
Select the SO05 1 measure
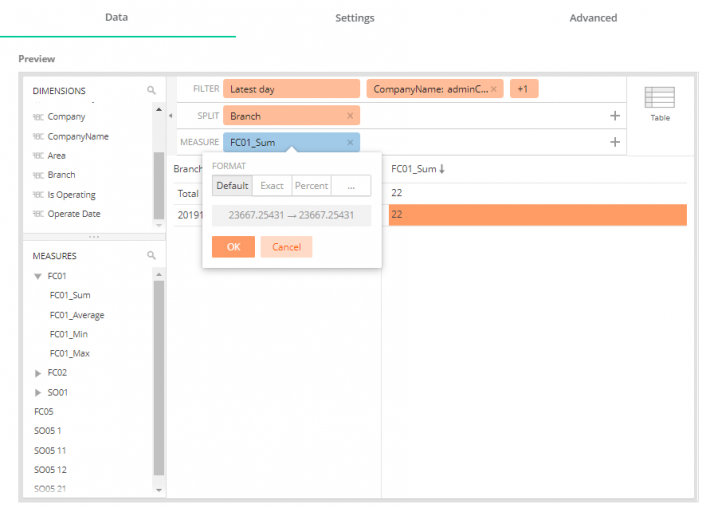click(x=48, y=431)
